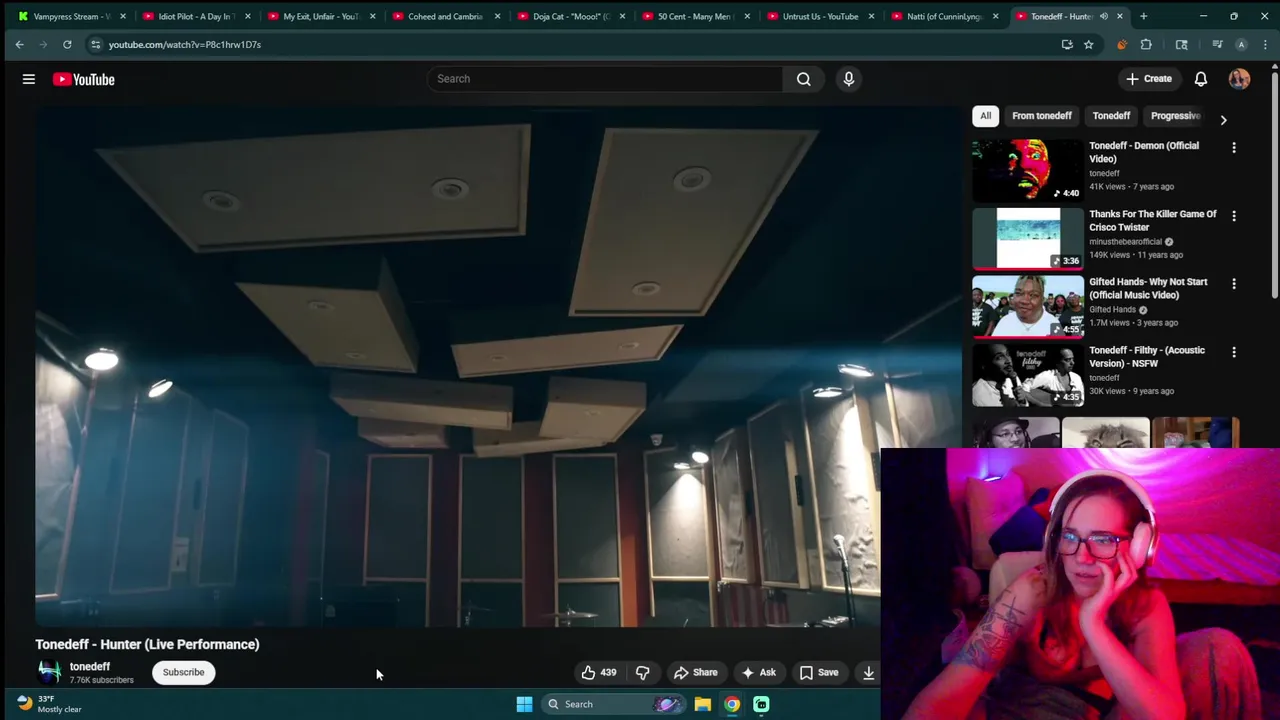Open tonedeff channel name link
The height and width of the screenshot is (720, 1280).
(90, 666)
